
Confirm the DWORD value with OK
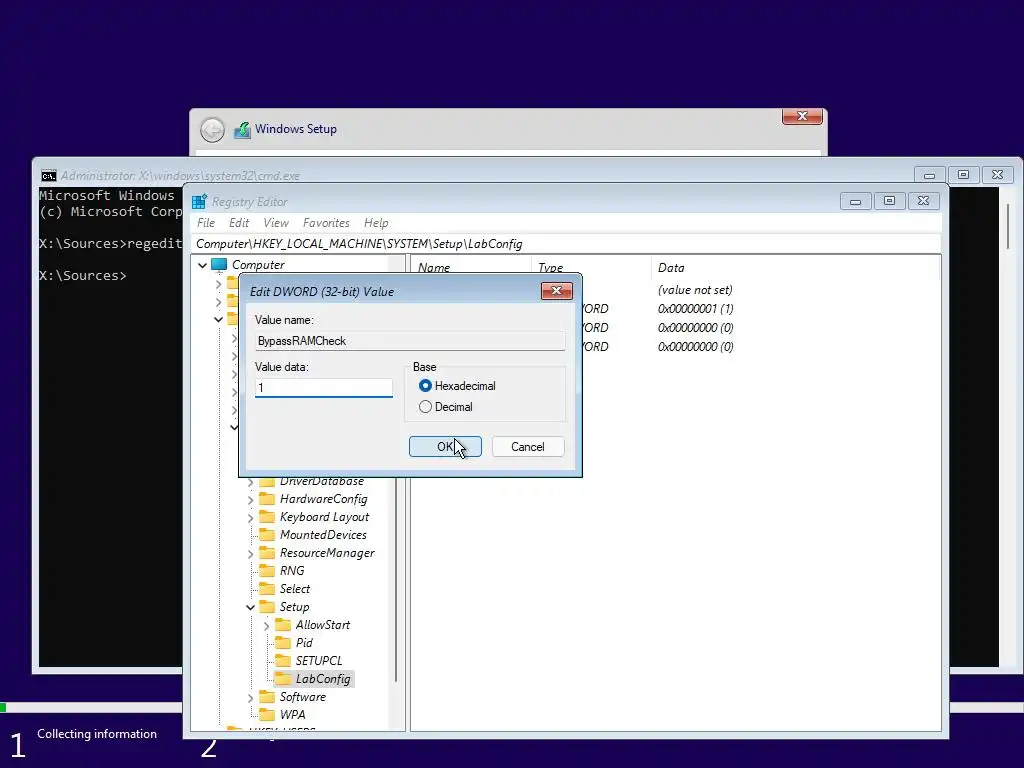(x=445, y=447)
